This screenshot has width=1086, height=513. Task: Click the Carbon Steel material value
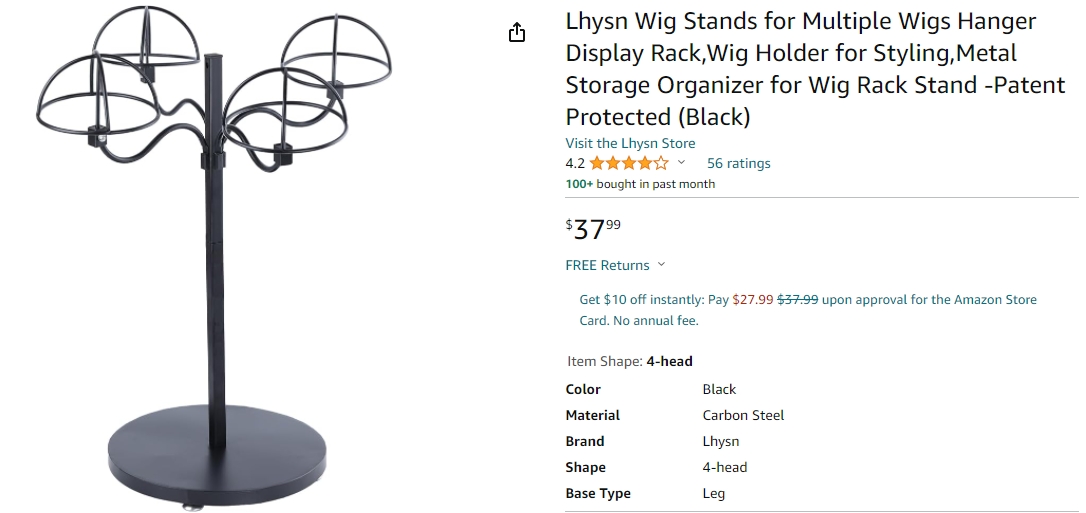(x=743, y=415)
